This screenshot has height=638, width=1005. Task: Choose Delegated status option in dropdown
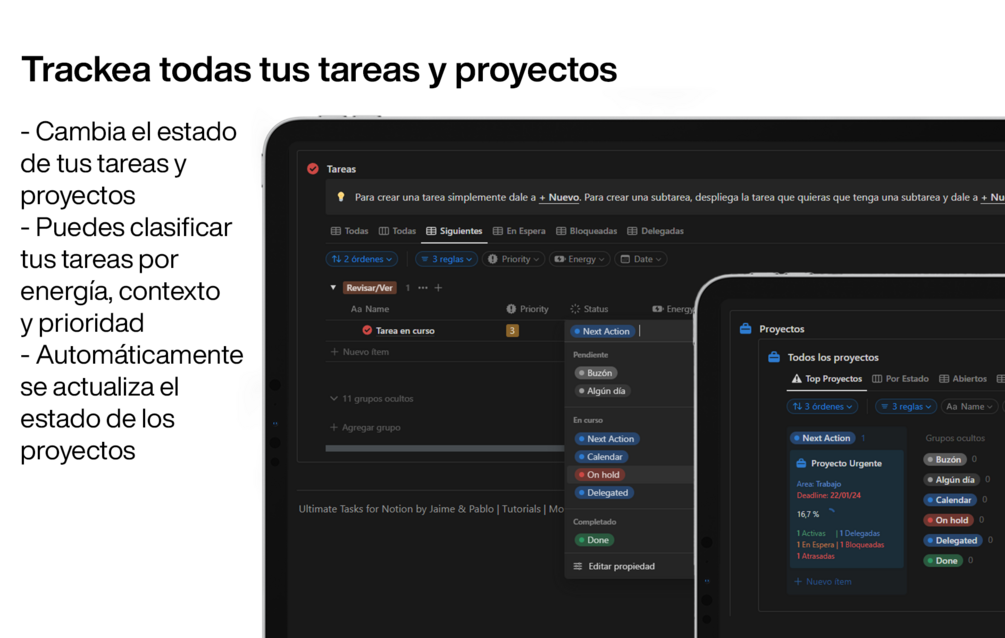pyautogui.click(x=603, y=492)
